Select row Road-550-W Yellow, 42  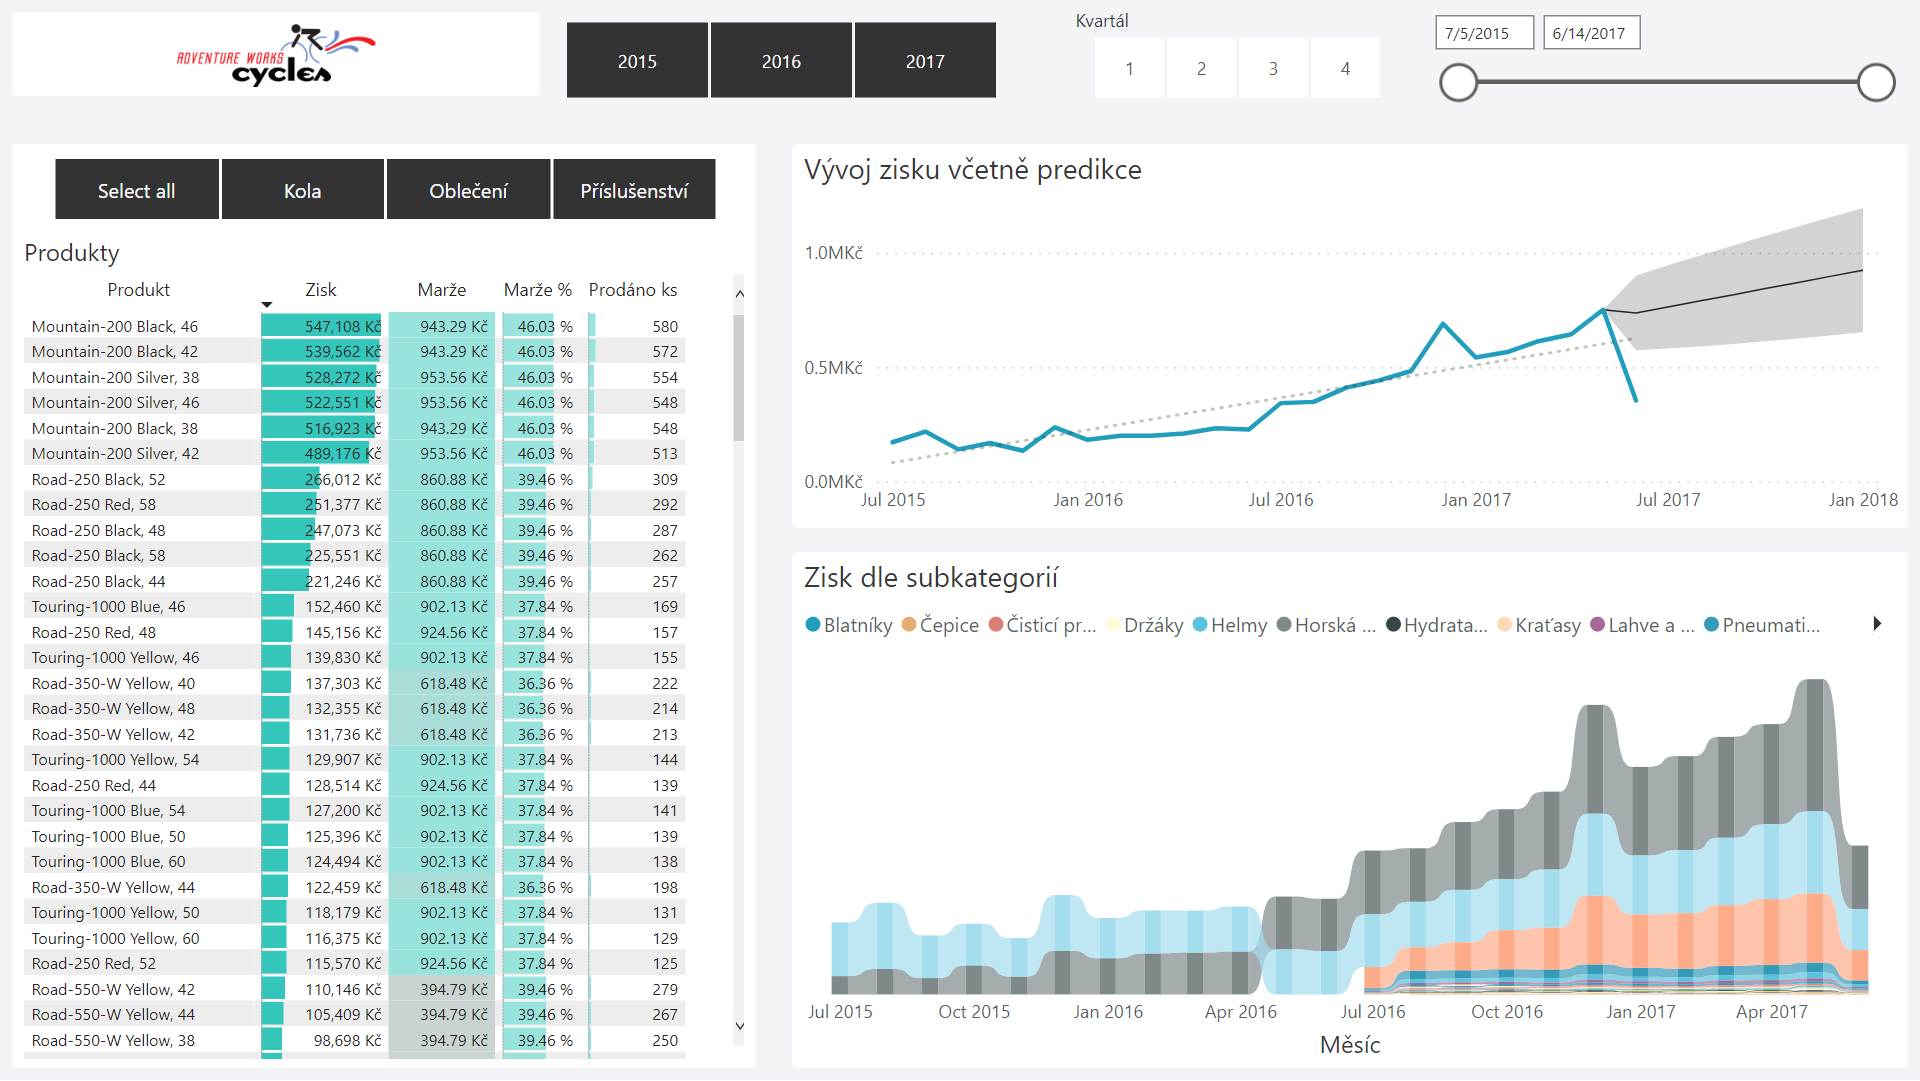[x=355, y=989]
